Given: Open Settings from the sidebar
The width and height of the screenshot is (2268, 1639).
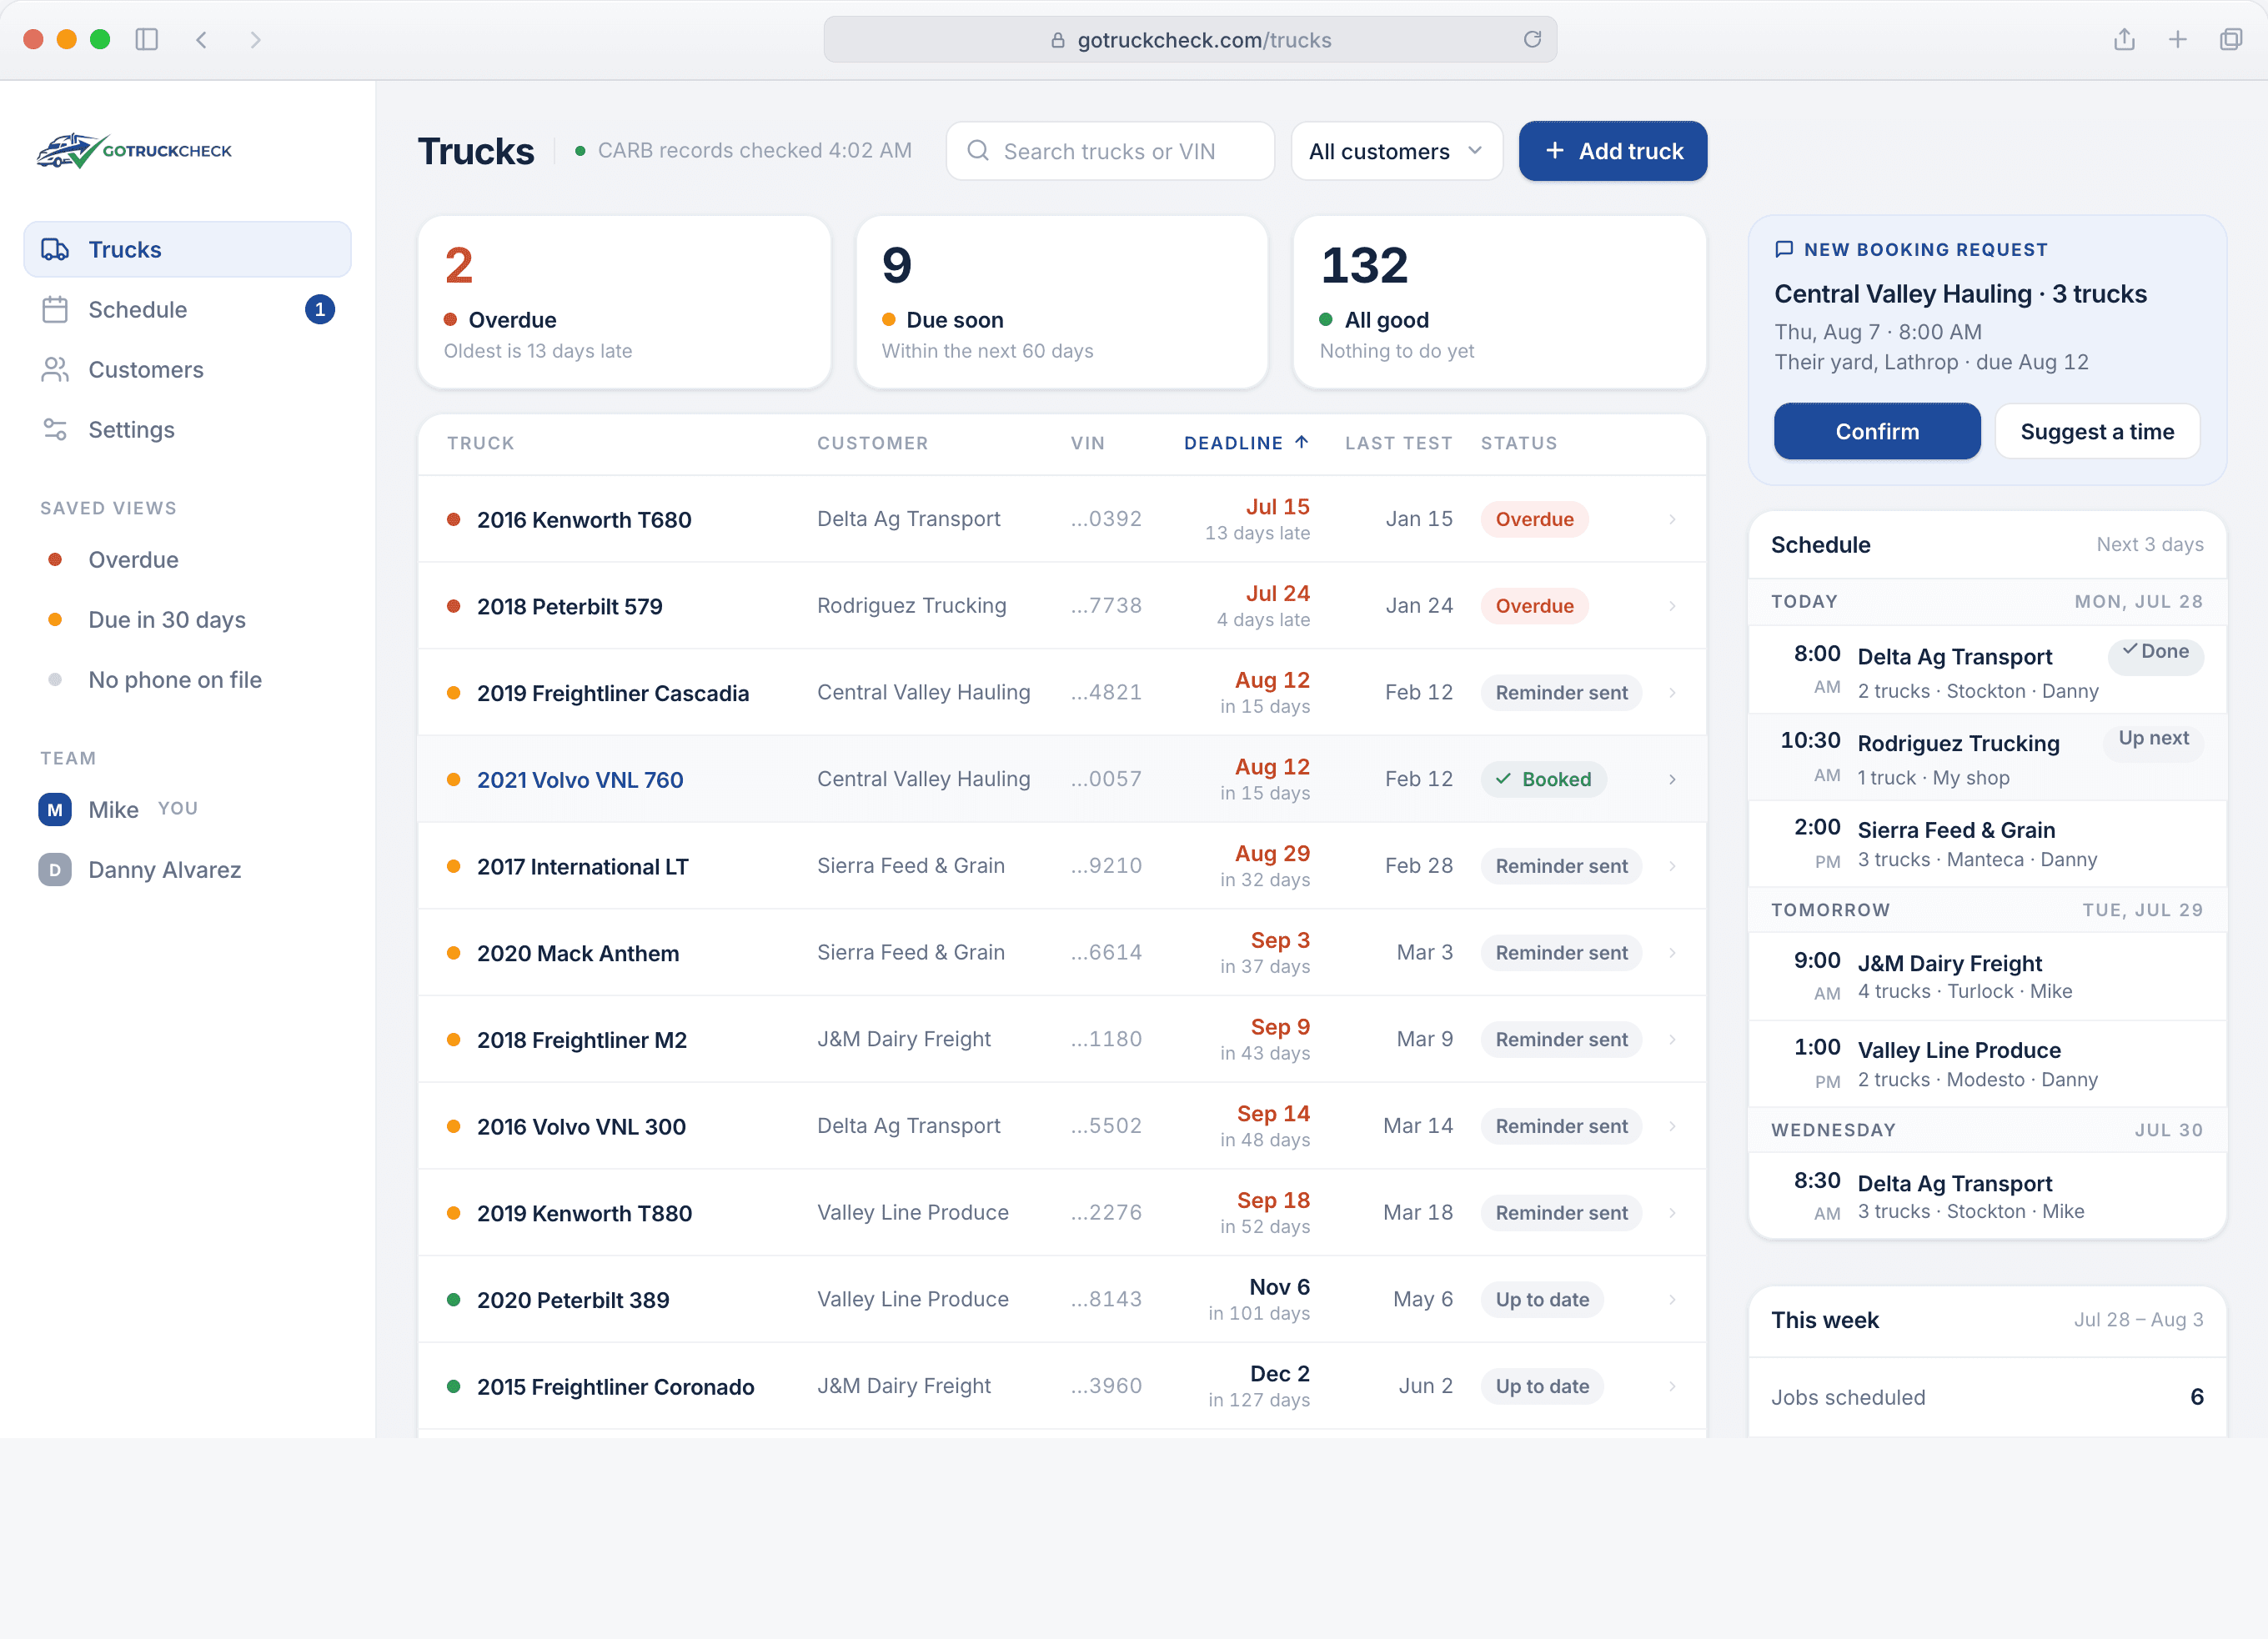Looking at the screenshot, I should pos(187,429).
